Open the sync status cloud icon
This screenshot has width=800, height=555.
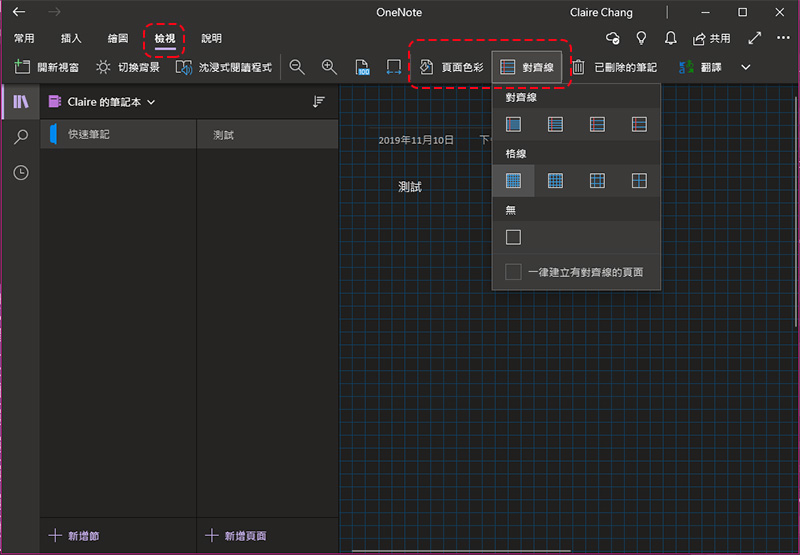click(613, 38)
